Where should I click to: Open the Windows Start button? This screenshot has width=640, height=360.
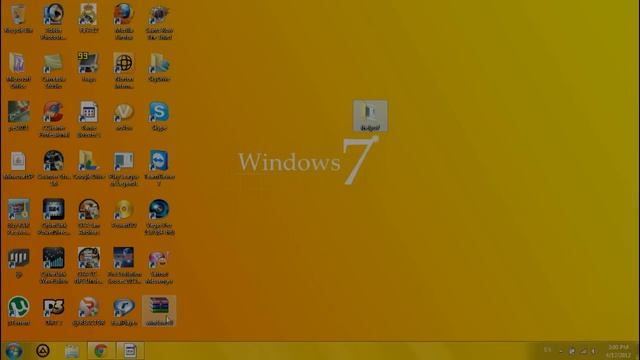pyautogui.click(x=14, y=351)
